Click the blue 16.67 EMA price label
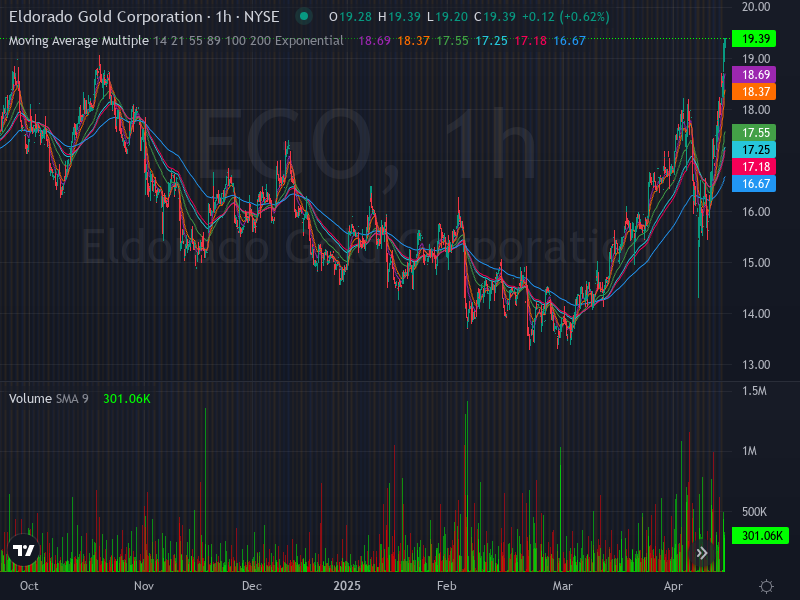800x600 pixels. click(754, 184)
